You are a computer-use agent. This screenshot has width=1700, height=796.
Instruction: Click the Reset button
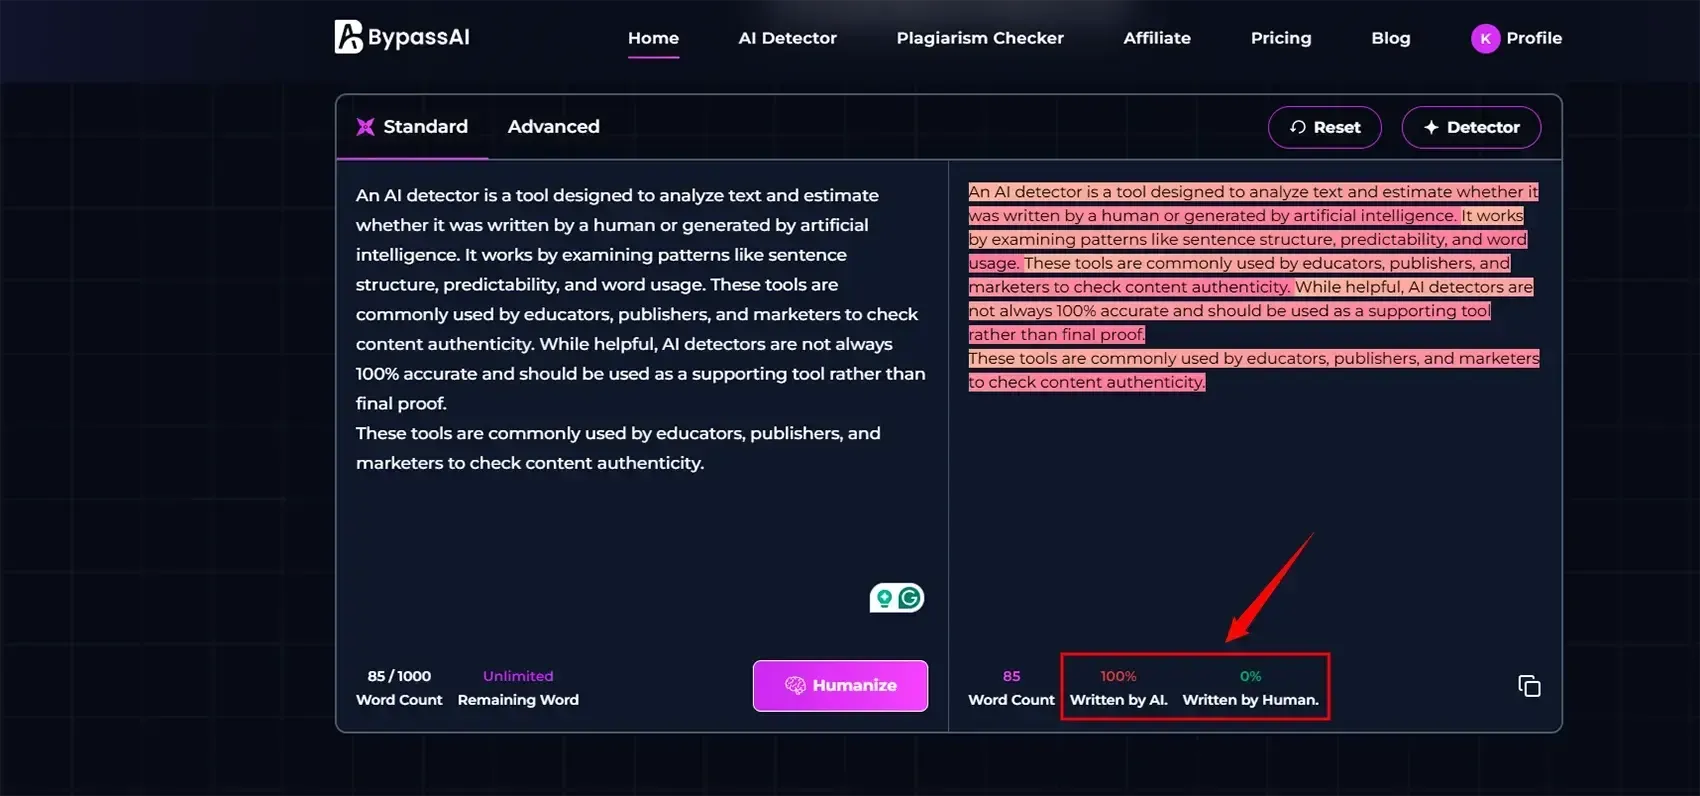point(1324,127)
